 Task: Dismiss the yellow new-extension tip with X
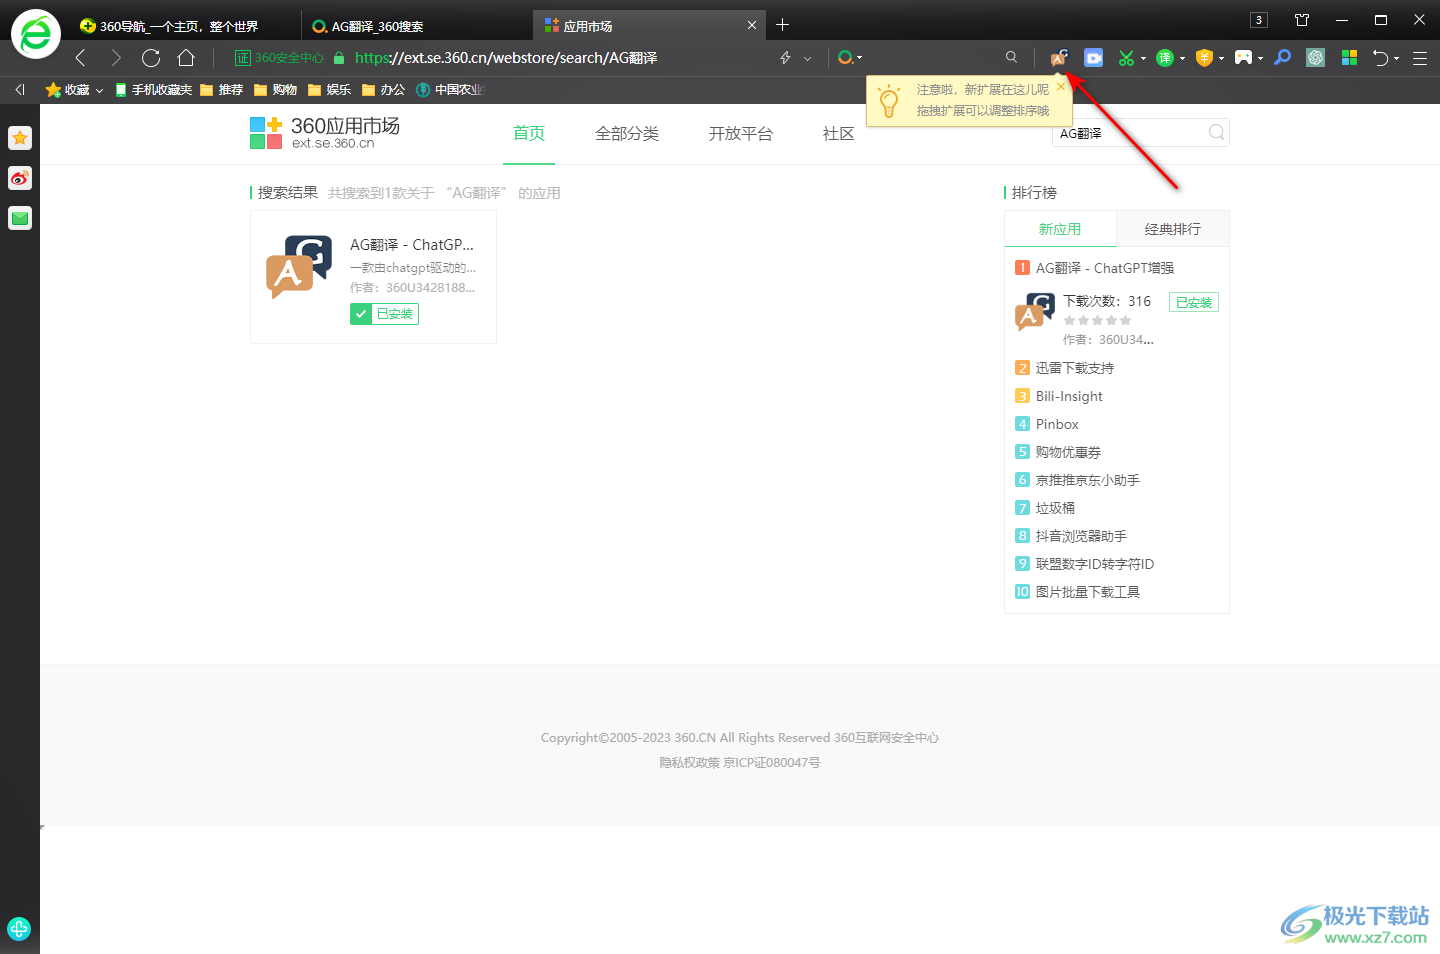(x=1061, y=87)
